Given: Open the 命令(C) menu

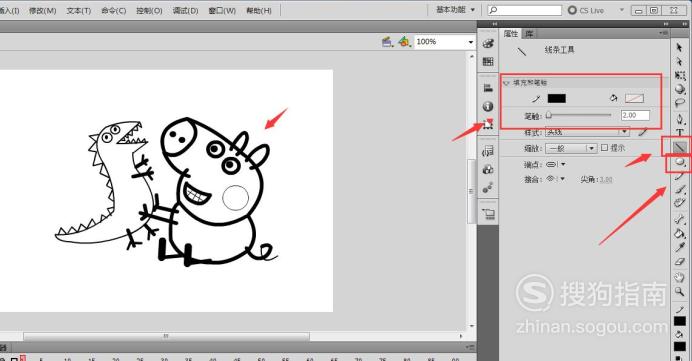Looking at the screenshot, I should tap(113, 10).
